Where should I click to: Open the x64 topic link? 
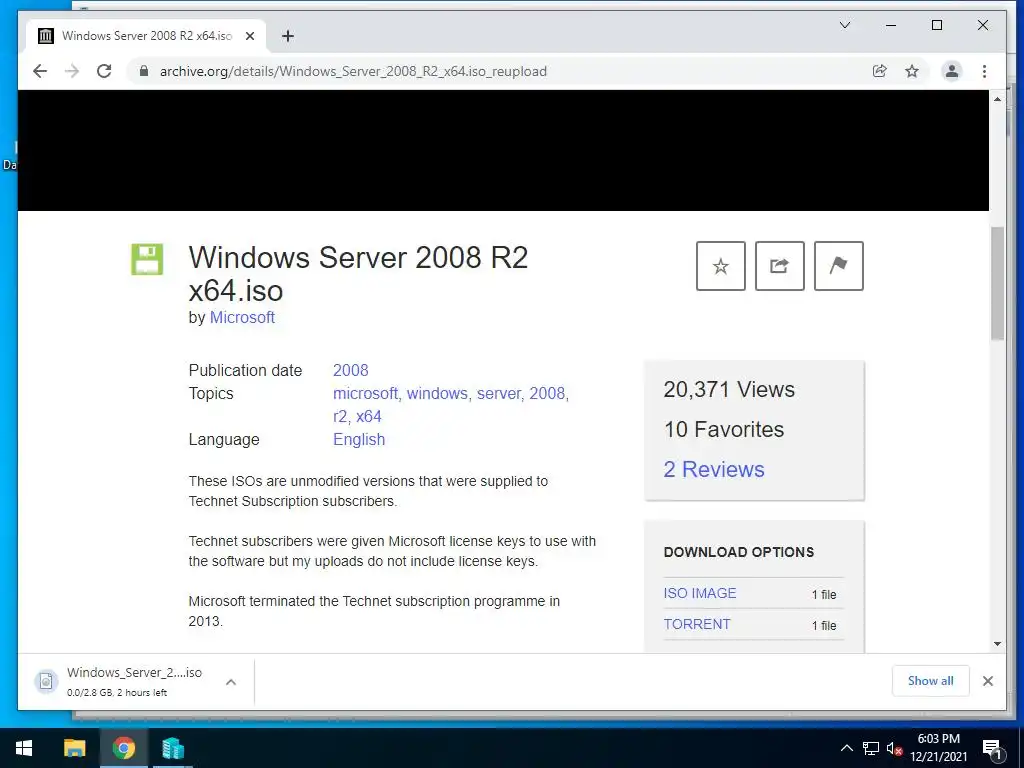(x=369, y=417)
